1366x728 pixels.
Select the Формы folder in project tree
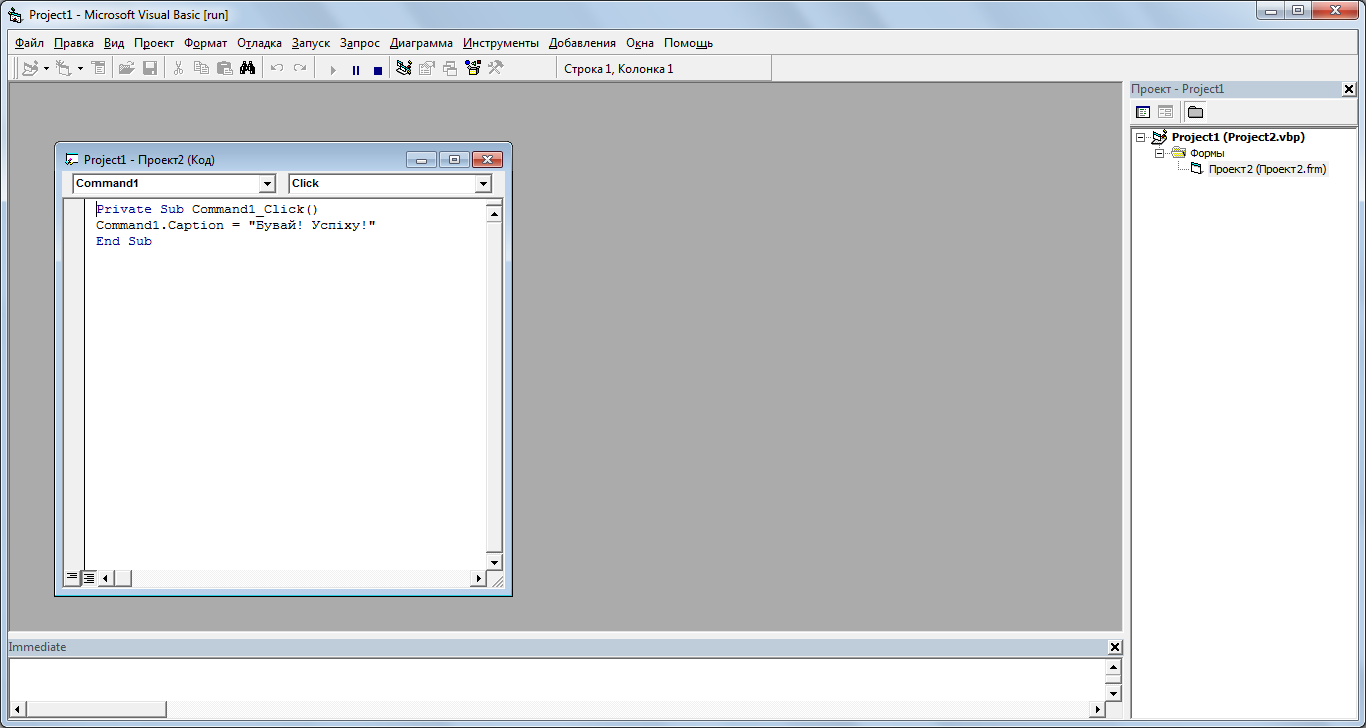click(x=1207, y=153)
